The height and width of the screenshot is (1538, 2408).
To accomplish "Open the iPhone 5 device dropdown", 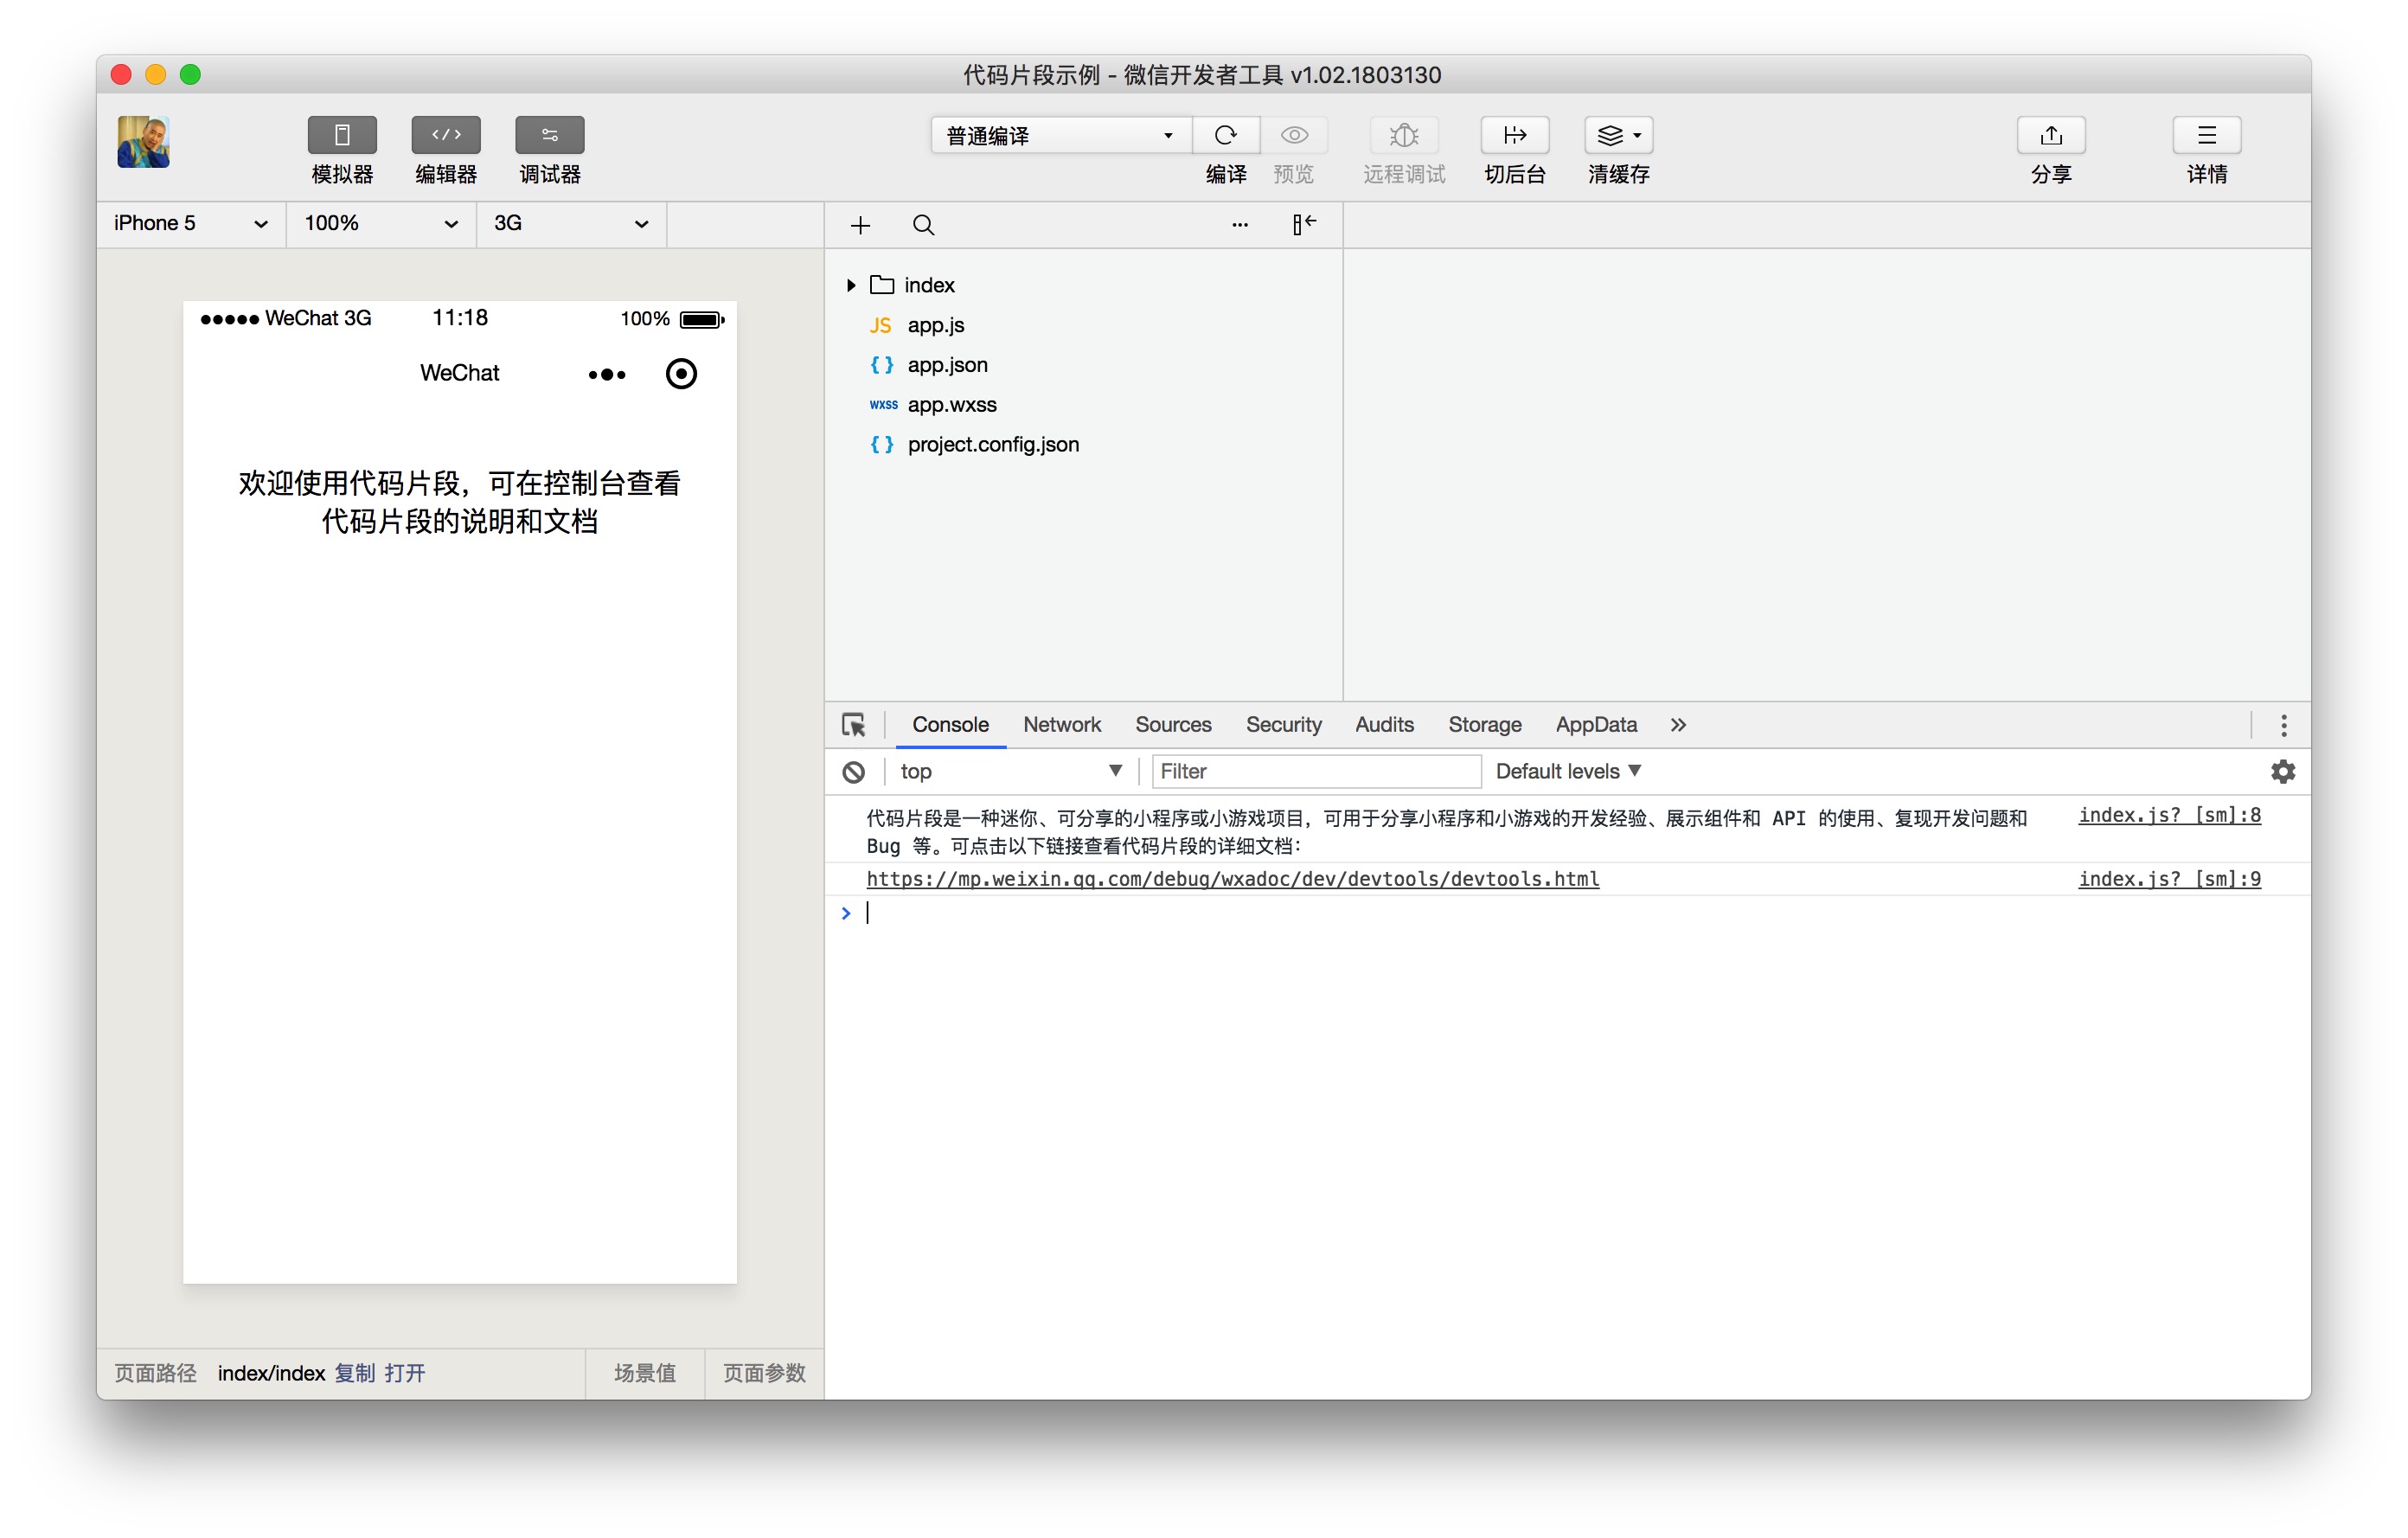I will coord(190,223).
